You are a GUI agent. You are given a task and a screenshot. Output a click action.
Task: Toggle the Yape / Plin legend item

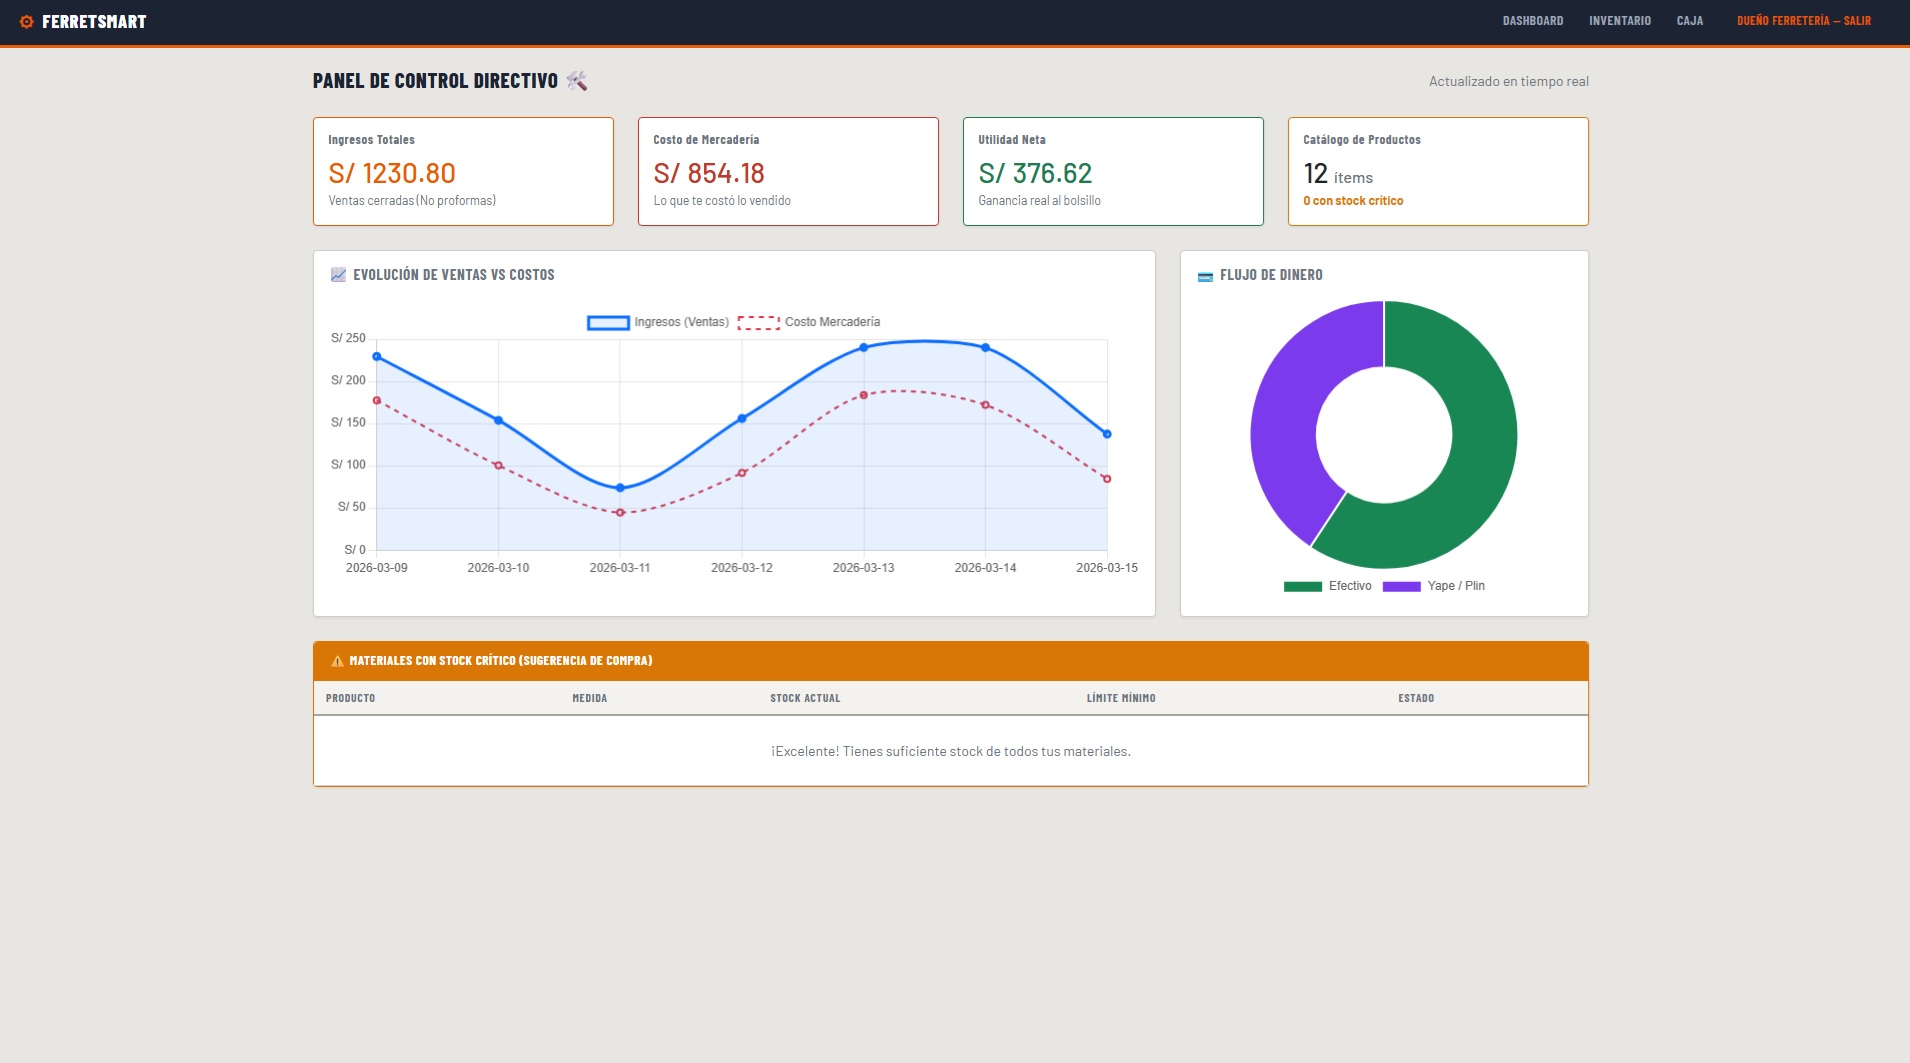[1433, 586]
